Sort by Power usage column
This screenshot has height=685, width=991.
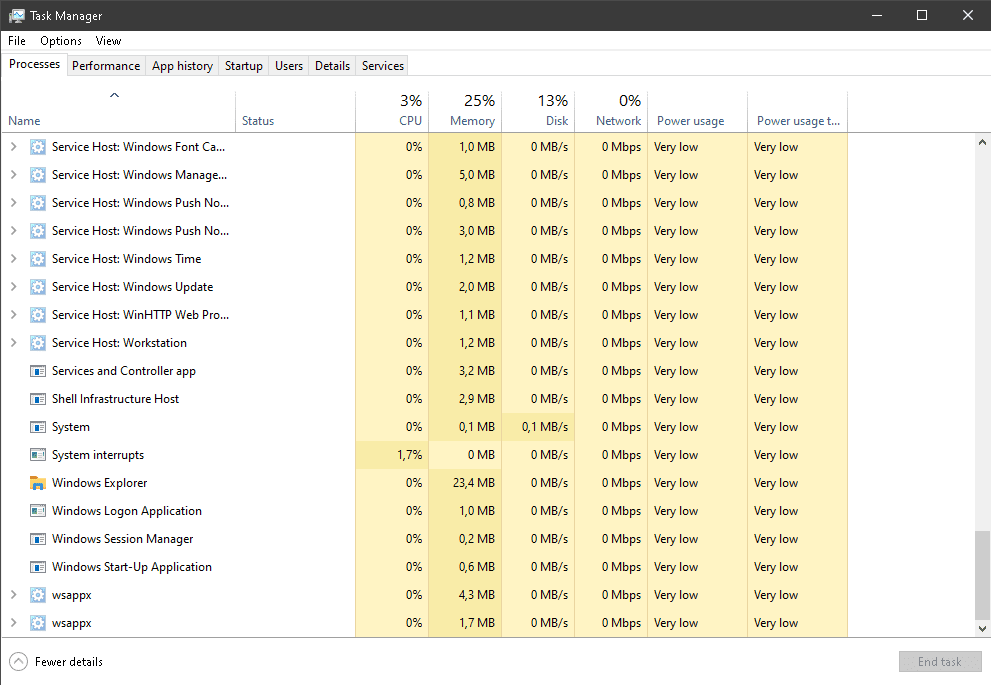pyautogui.click(x=698, y=111)
